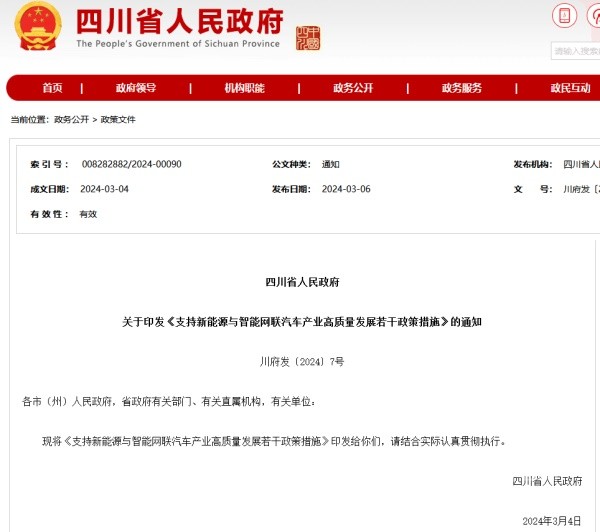Click the 四川省人民政府 site title
This screenshot has width=600, height=532.
coord(180,21)
